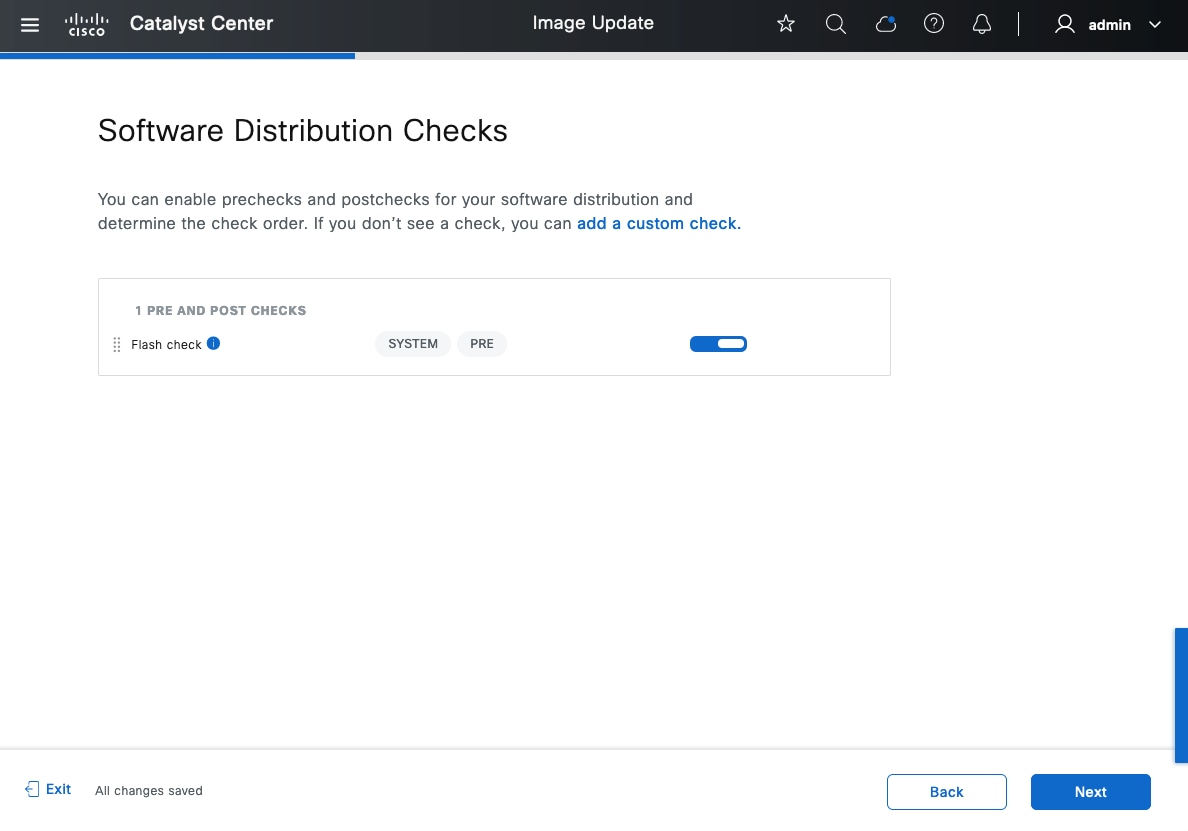The width and height of the screenshot is (1188, 831).
Task: Click the star favorite icon
Action: coord(786,25)
